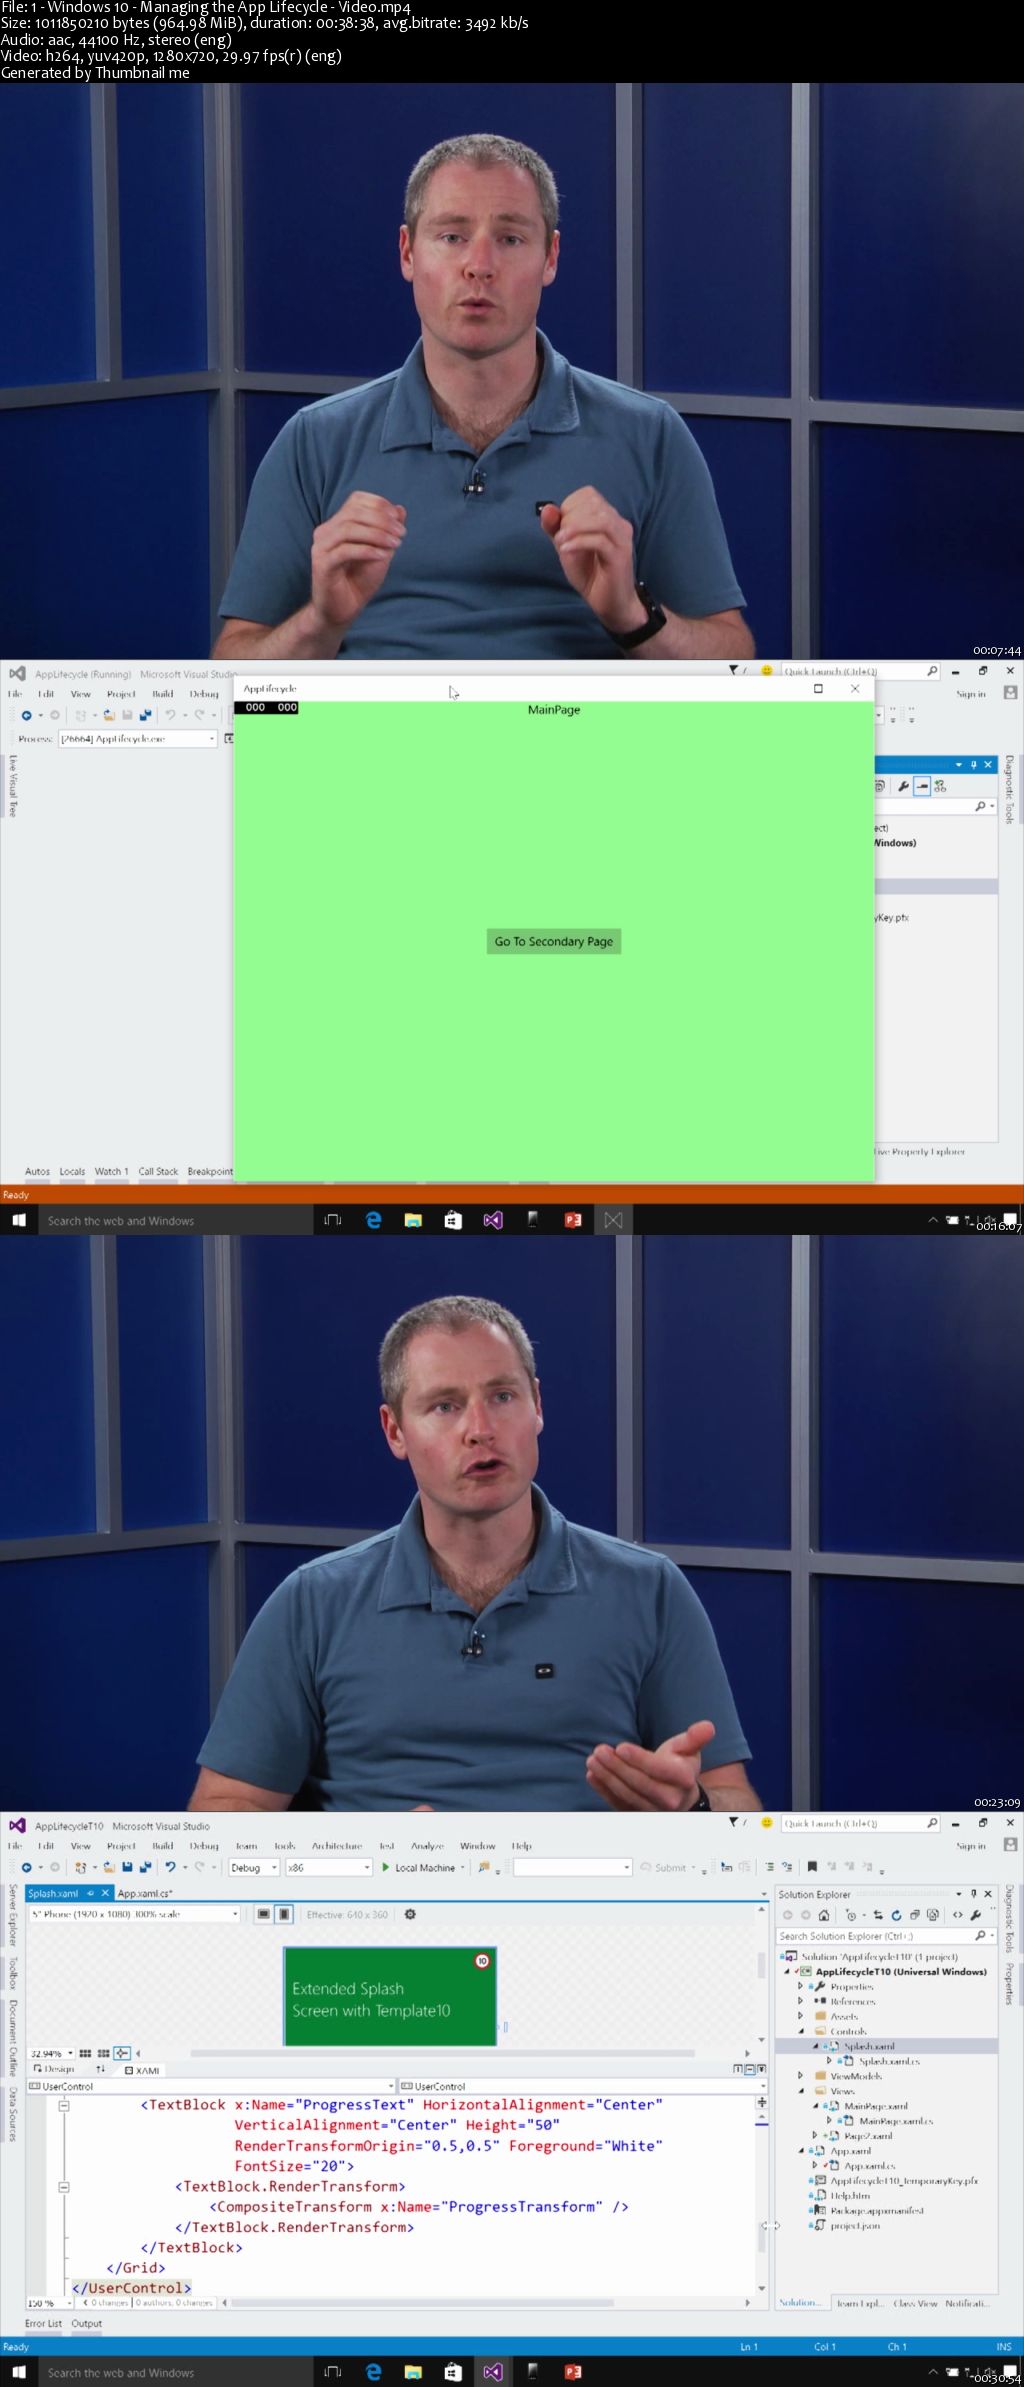The image size is (1024, 2387).
Task: Click the Submit button in toolbar
Action: tap(666, 1867)
